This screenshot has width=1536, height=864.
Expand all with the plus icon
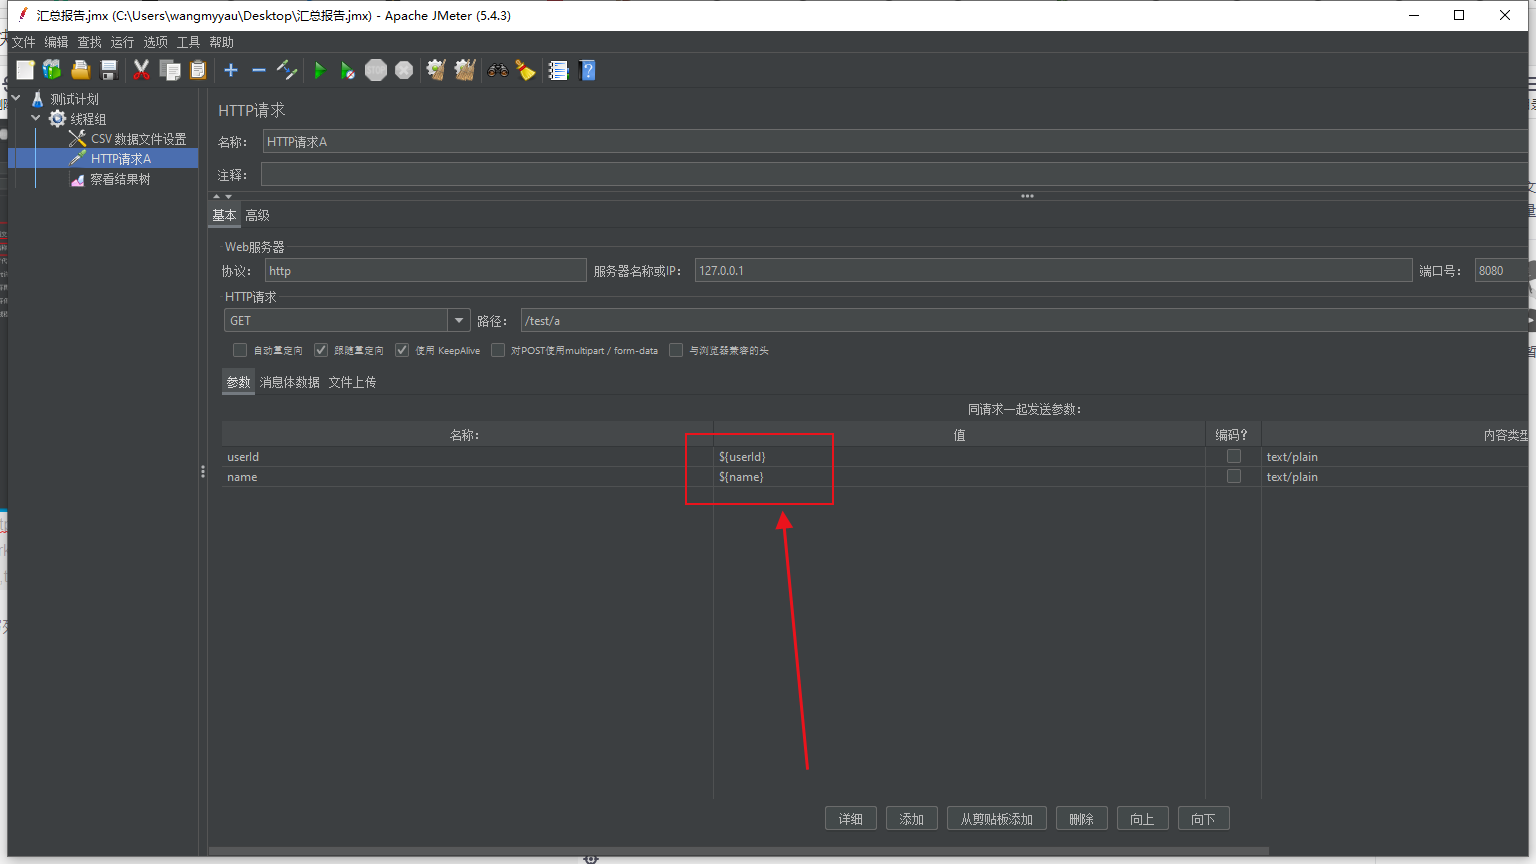[231, 70]
